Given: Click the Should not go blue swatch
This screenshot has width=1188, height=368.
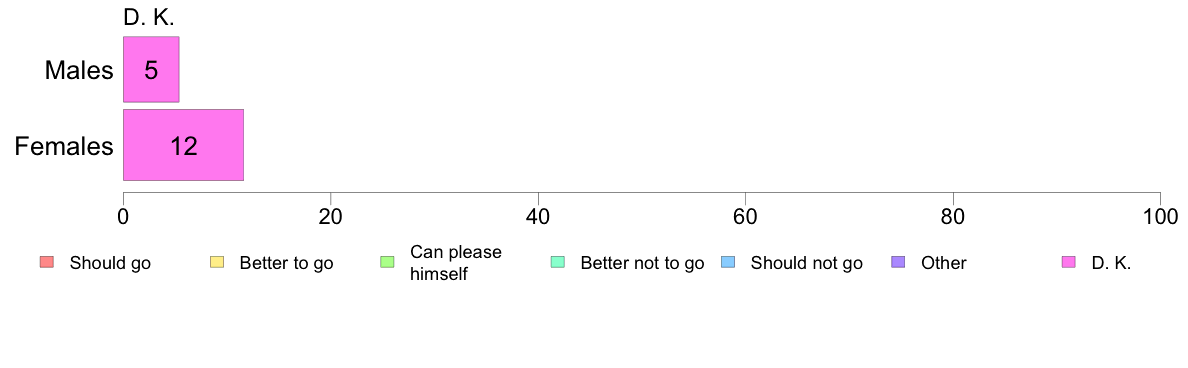Looking at the screenshot, I should 728,263.
